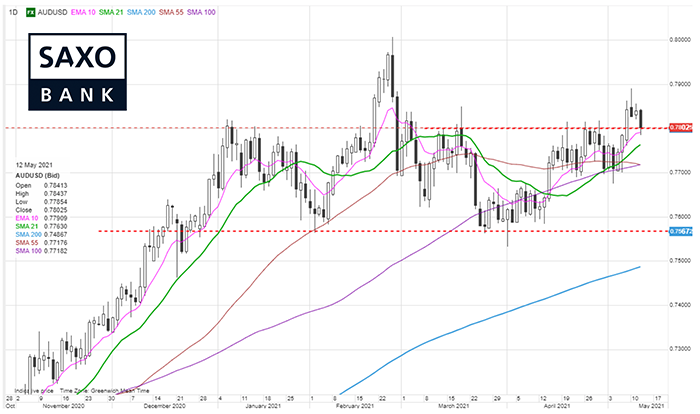Select the SMA 100 indicator label in header
Screen dimensions: 700x414
click(x=201, y=13)
